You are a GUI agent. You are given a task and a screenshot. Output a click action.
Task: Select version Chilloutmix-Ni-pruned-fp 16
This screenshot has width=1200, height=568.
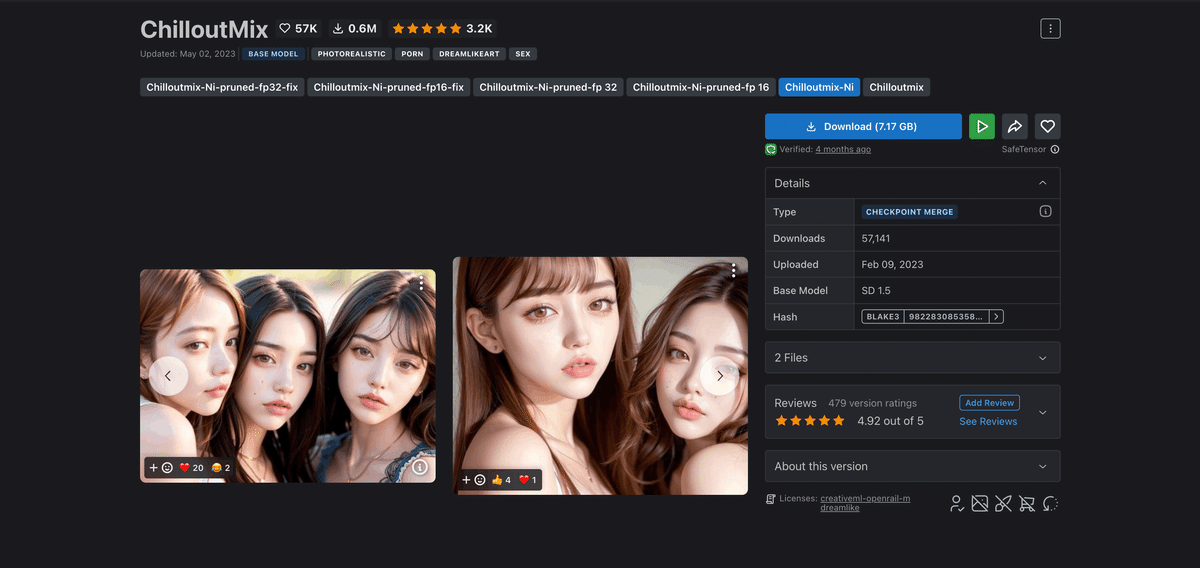(701, 87)
